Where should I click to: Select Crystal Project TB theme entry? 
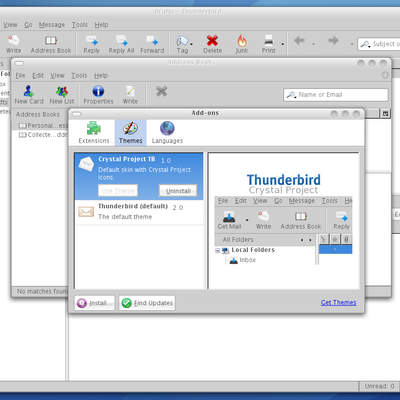coord(139,176)
